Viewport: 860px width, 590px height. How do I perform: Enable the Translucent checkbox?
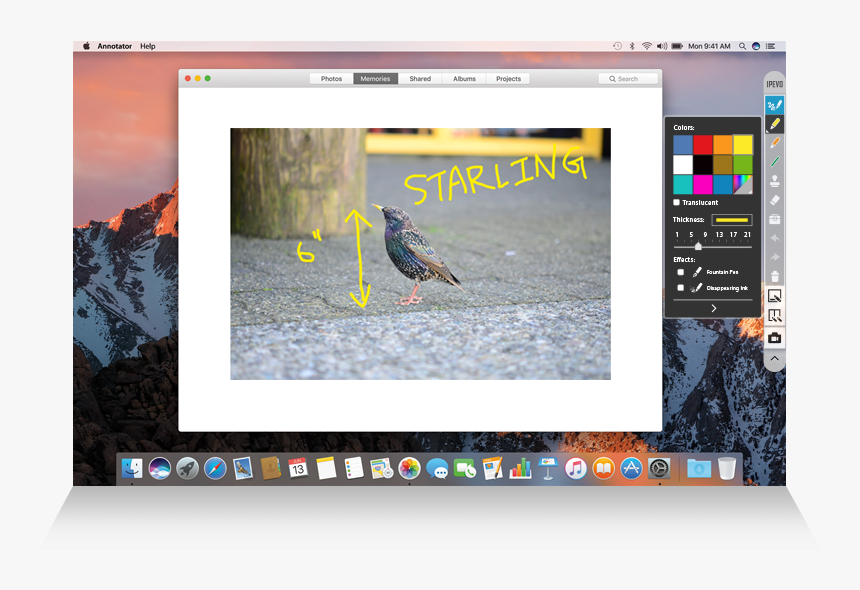tap(676, 202)
